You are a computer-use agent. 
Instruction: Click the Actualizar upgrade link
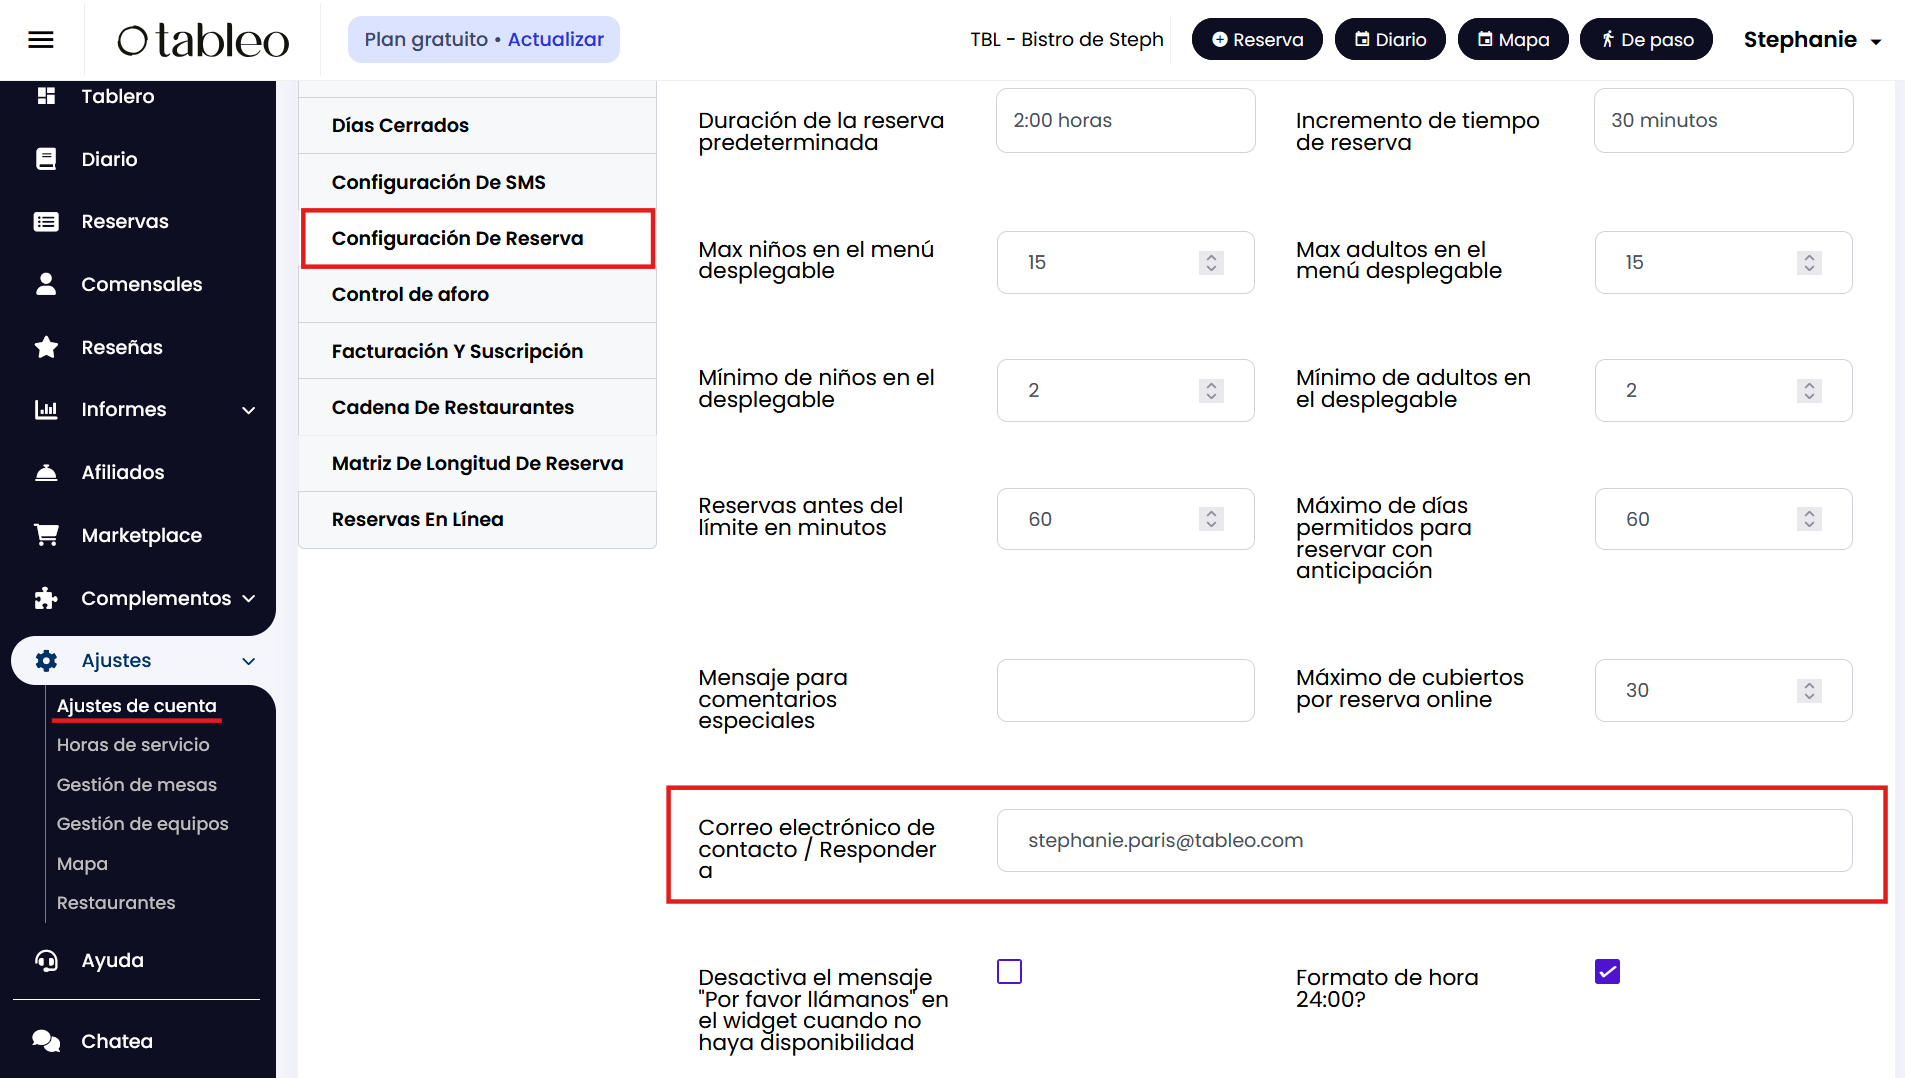[x=555, y=40]
